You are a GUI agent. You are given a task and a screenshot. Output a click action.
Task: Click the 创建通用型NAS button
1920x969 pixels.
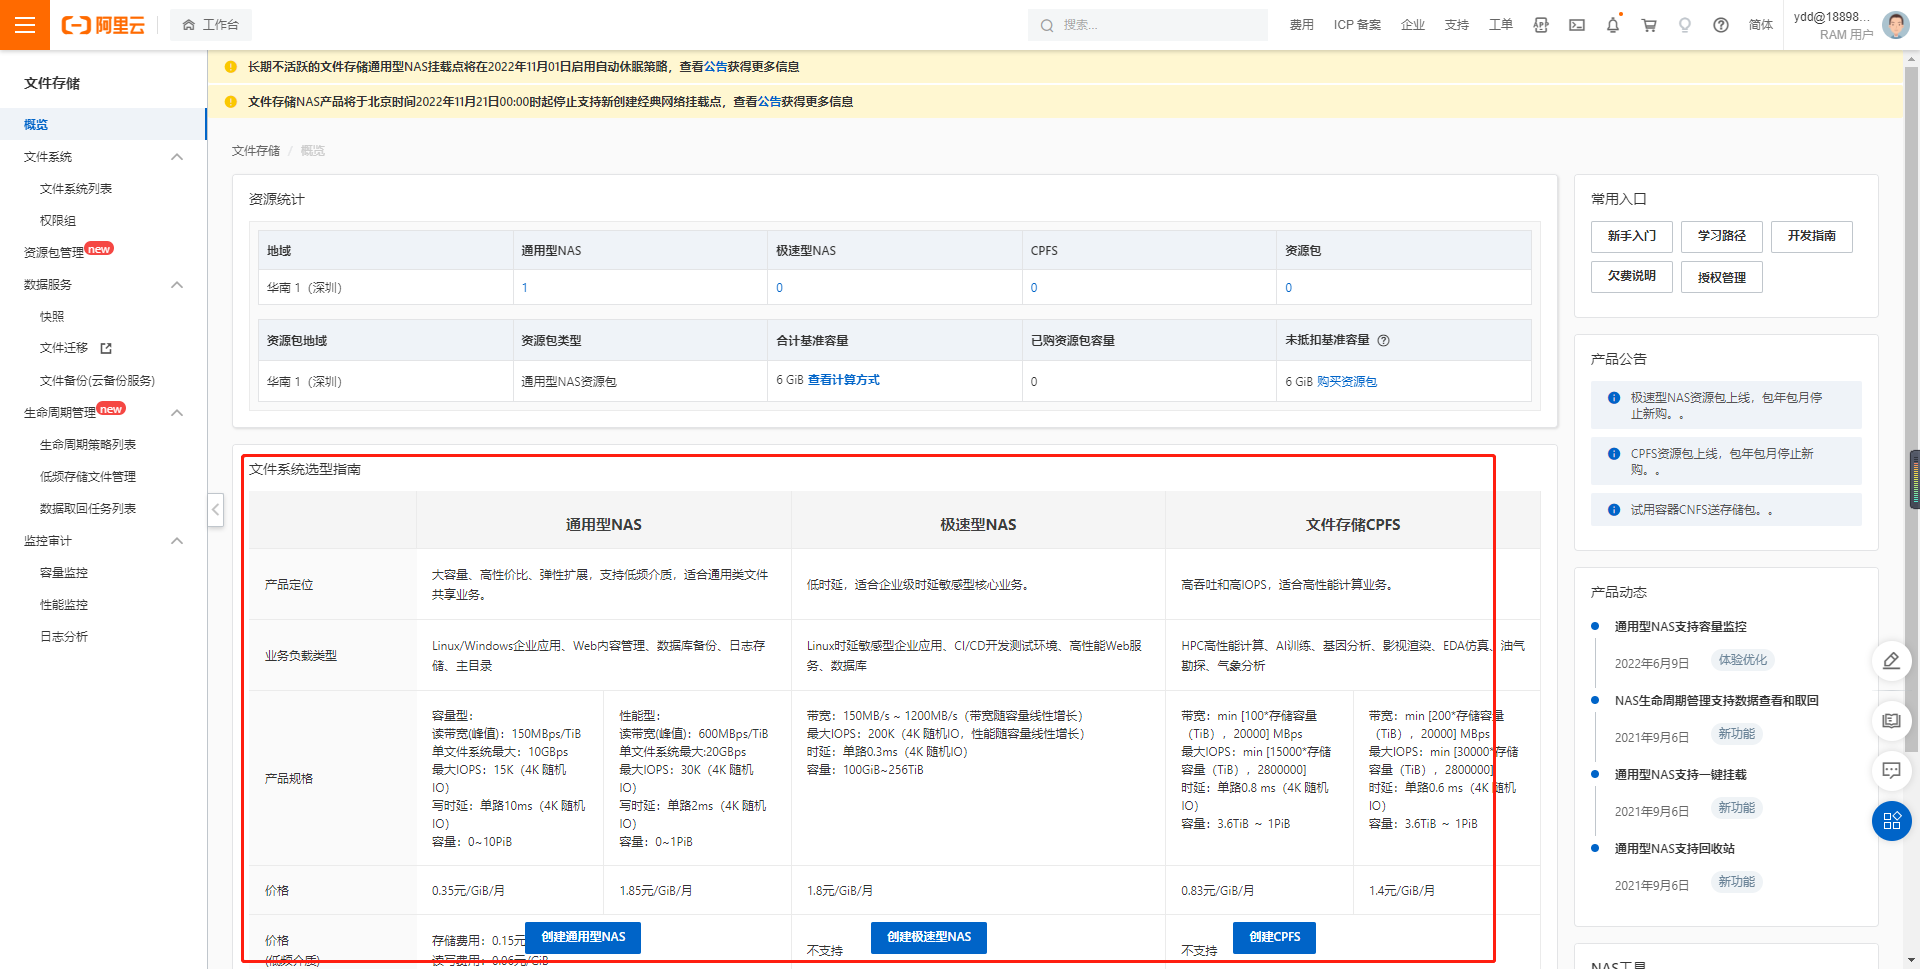583,938
